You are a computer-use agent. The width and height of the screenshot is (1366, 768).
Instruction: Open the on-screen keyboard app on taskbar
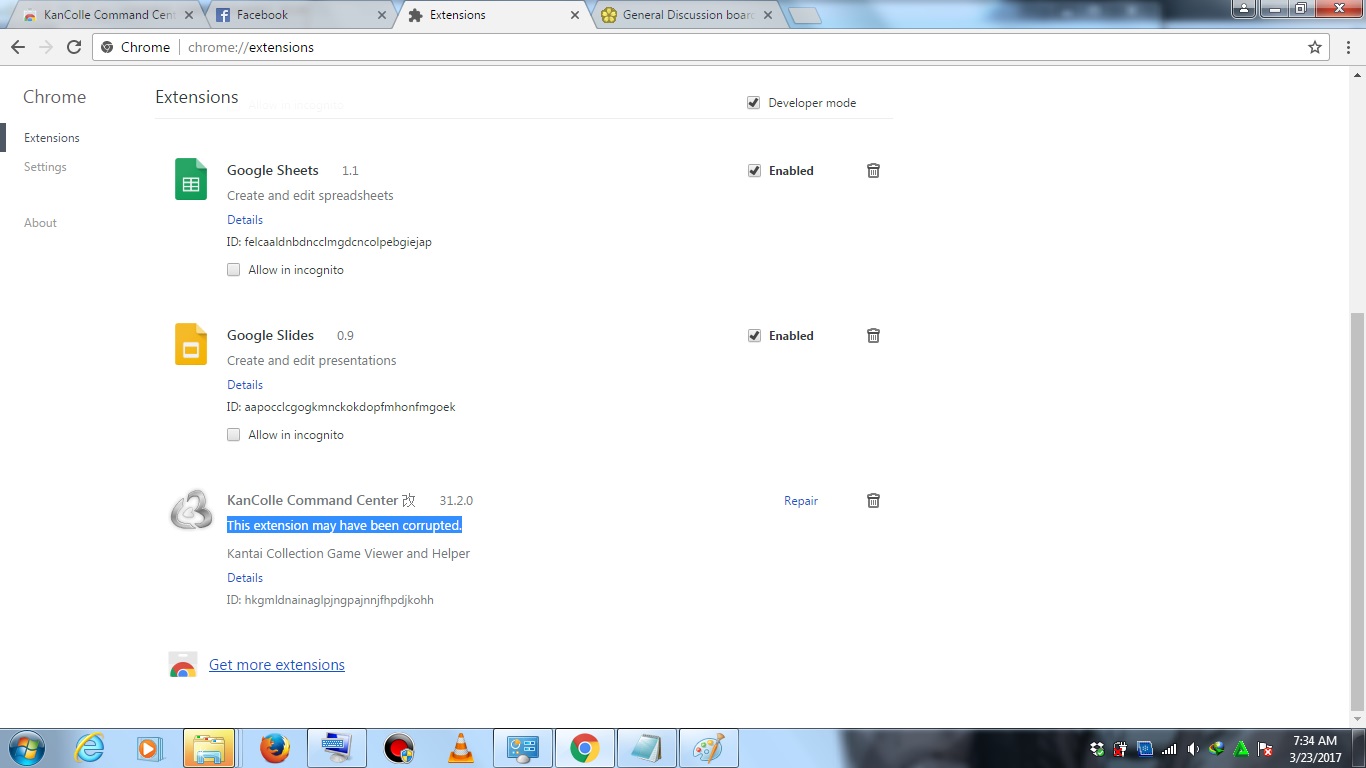[x=336, y=748]
